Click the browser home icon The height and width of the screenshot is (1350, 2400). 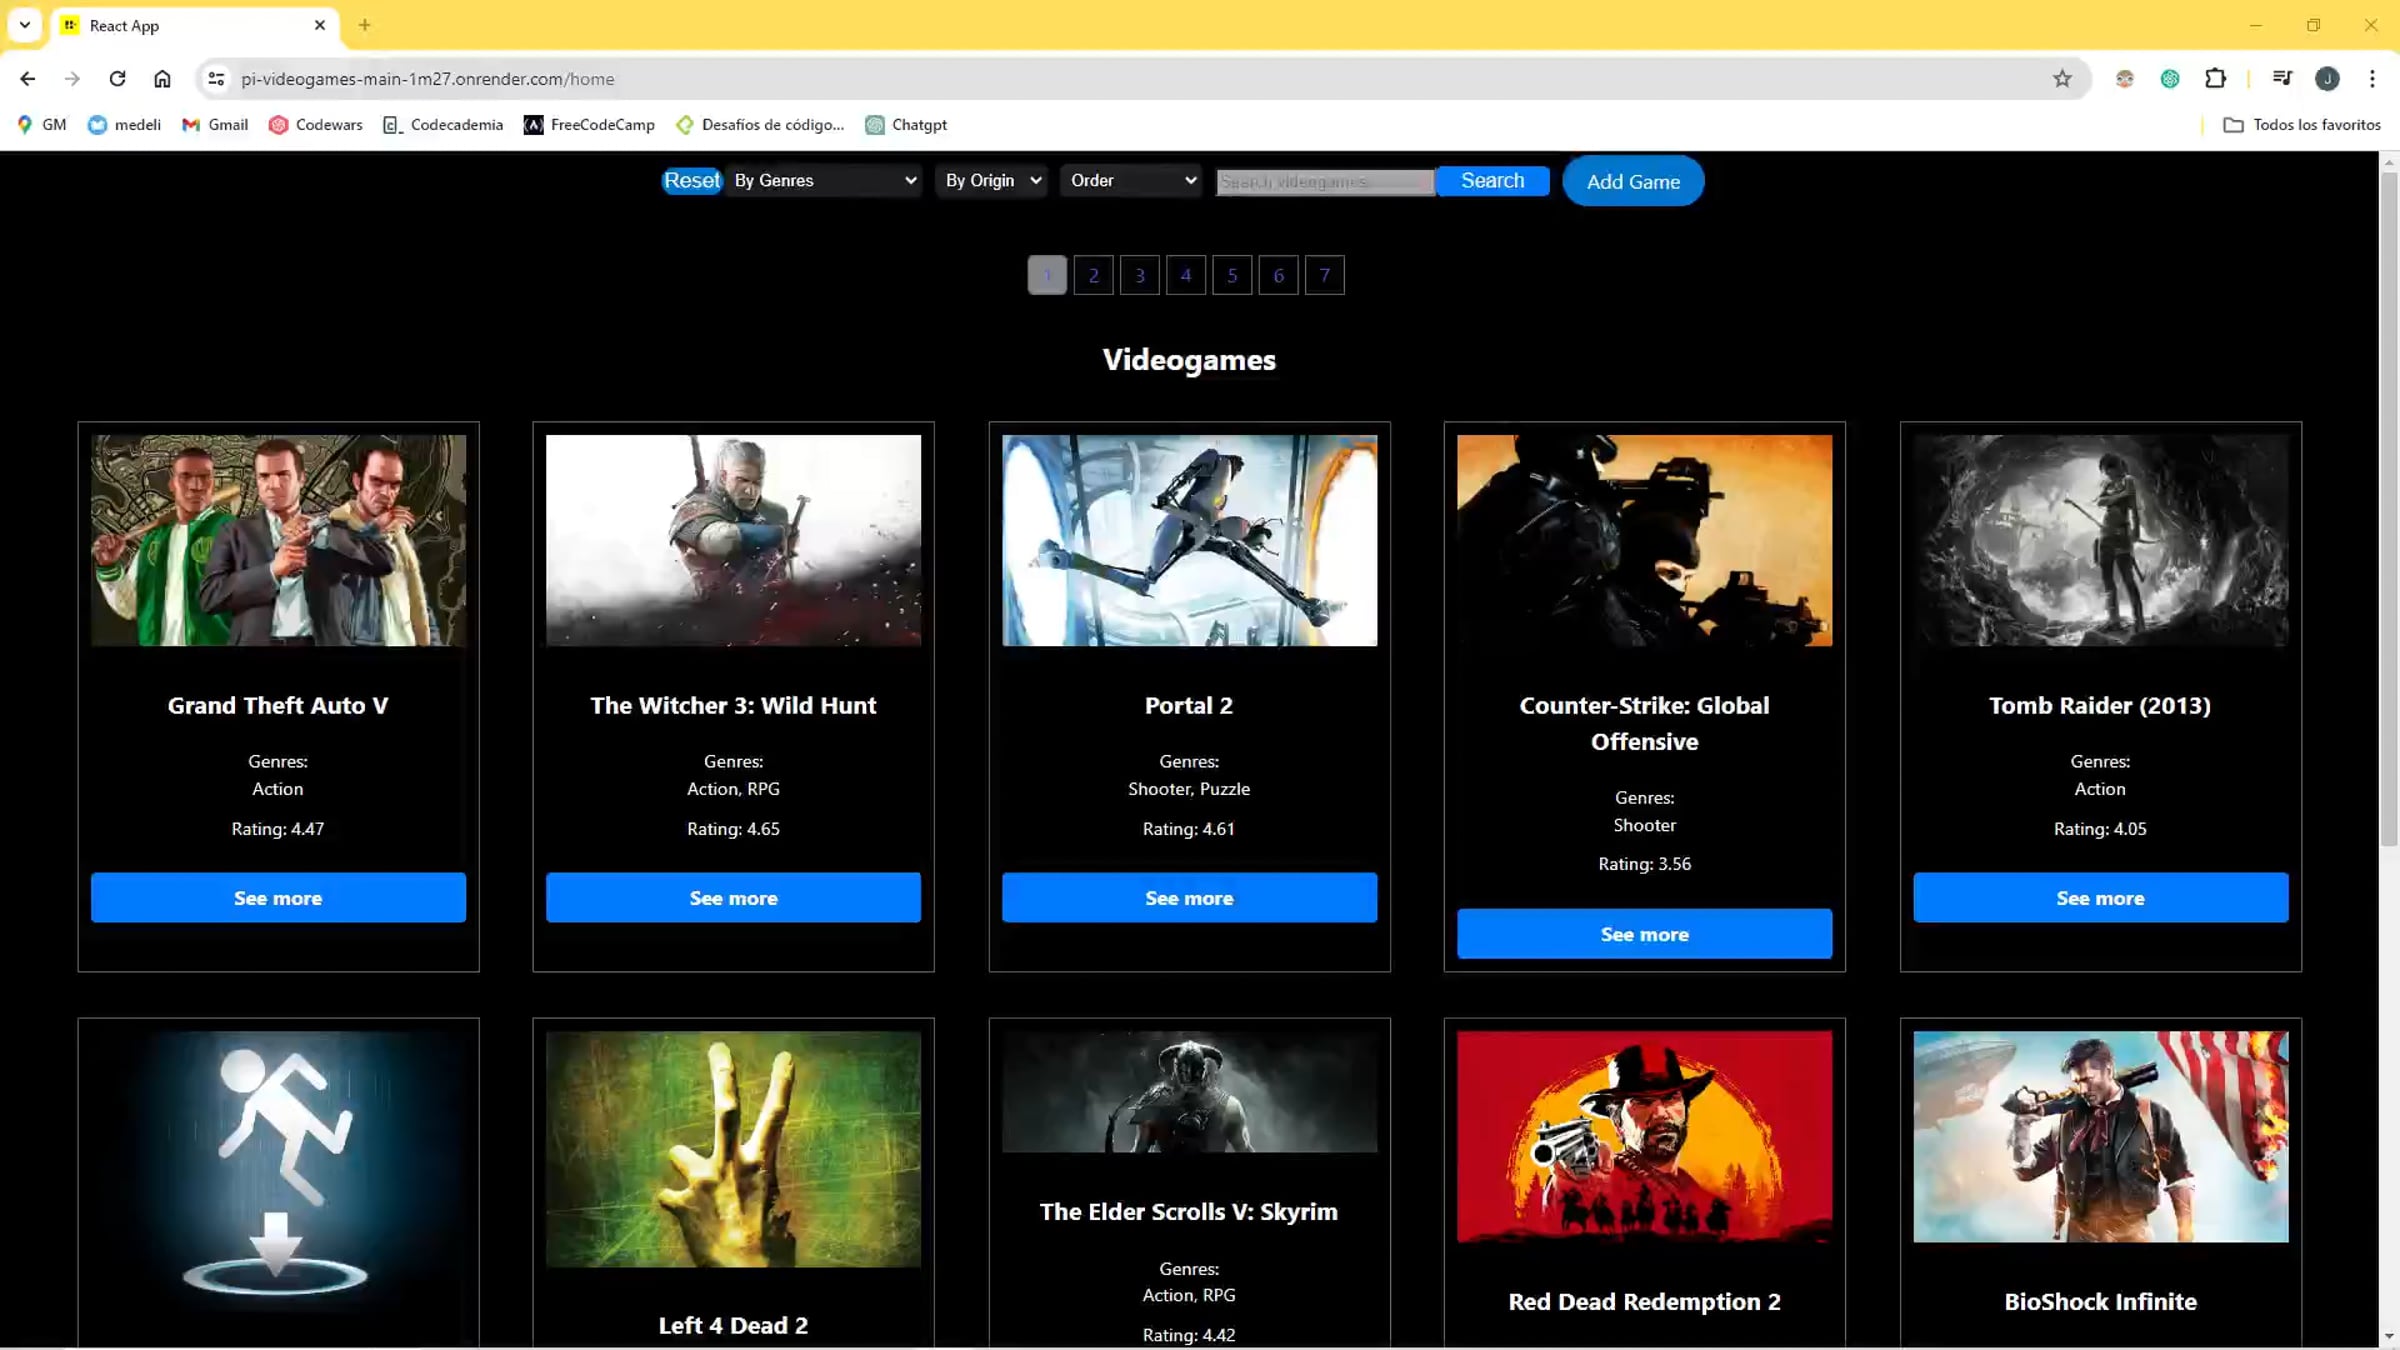(162, 79)
